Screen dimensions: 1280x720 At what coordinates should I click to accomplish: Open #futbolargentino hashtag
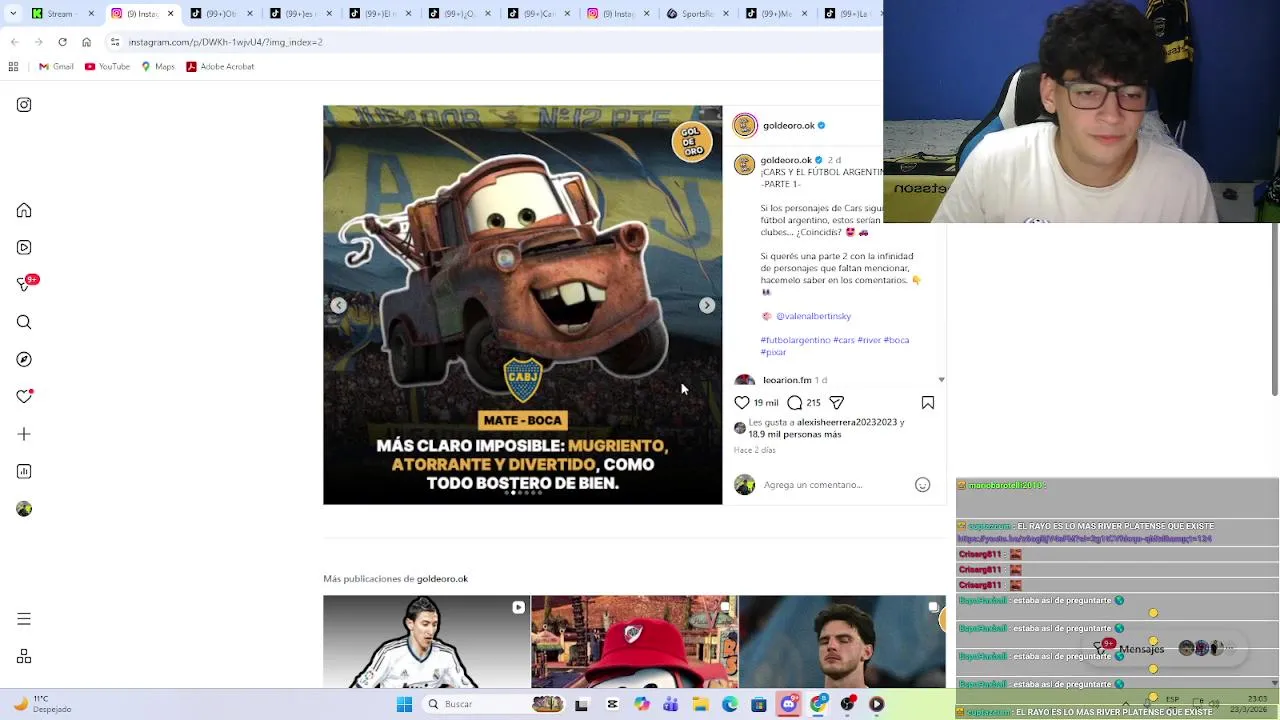click(x=795, y=340)
